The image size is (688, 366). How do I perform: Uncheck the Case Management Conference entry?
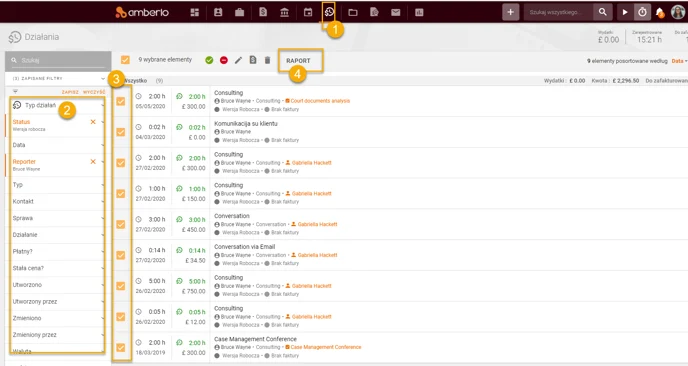click(x=120, y=348)
